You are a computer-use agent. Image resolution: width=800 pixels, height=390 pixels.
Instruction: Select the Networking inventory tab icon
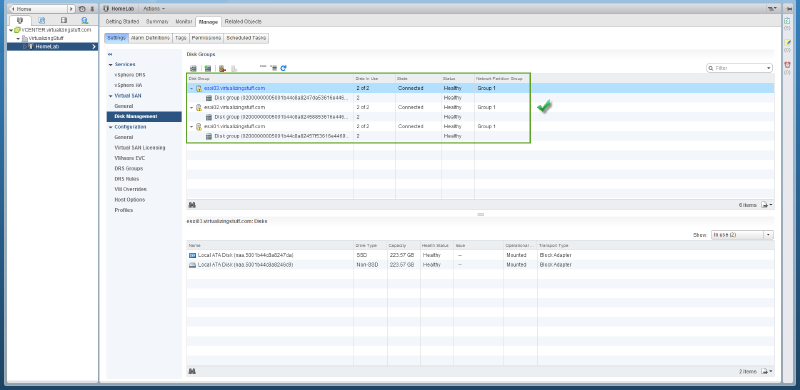[85, 20]
